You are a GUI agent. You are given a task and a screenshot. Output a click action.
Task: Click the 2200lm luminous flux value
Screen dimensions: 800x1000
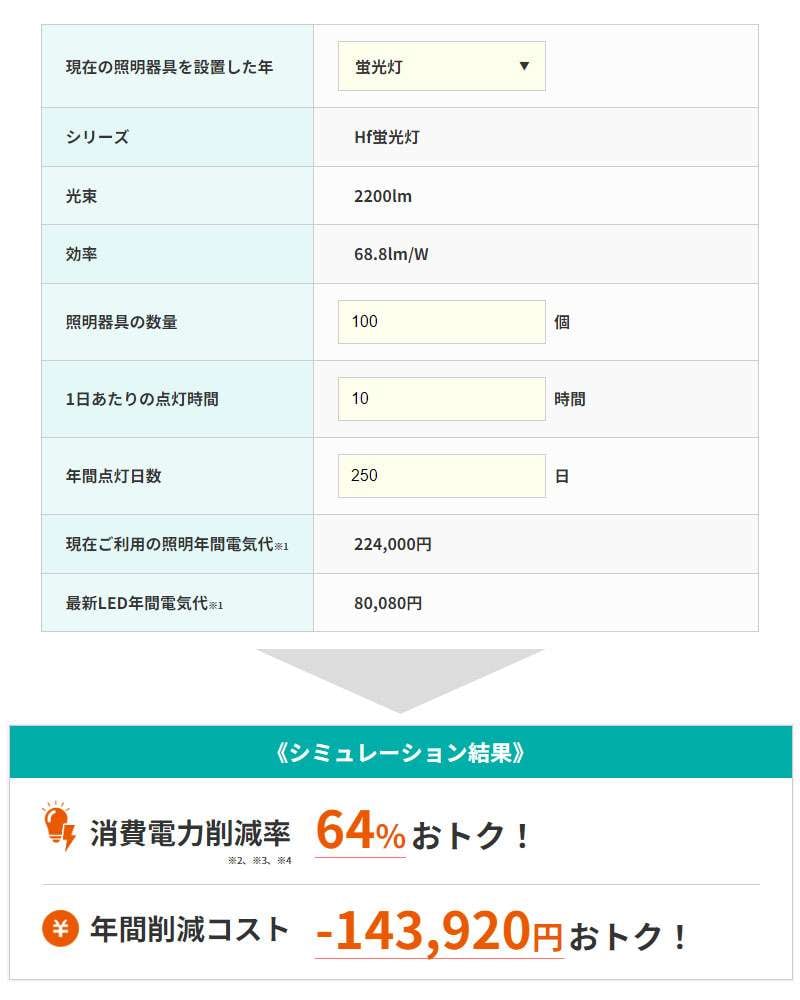point(383,196)
